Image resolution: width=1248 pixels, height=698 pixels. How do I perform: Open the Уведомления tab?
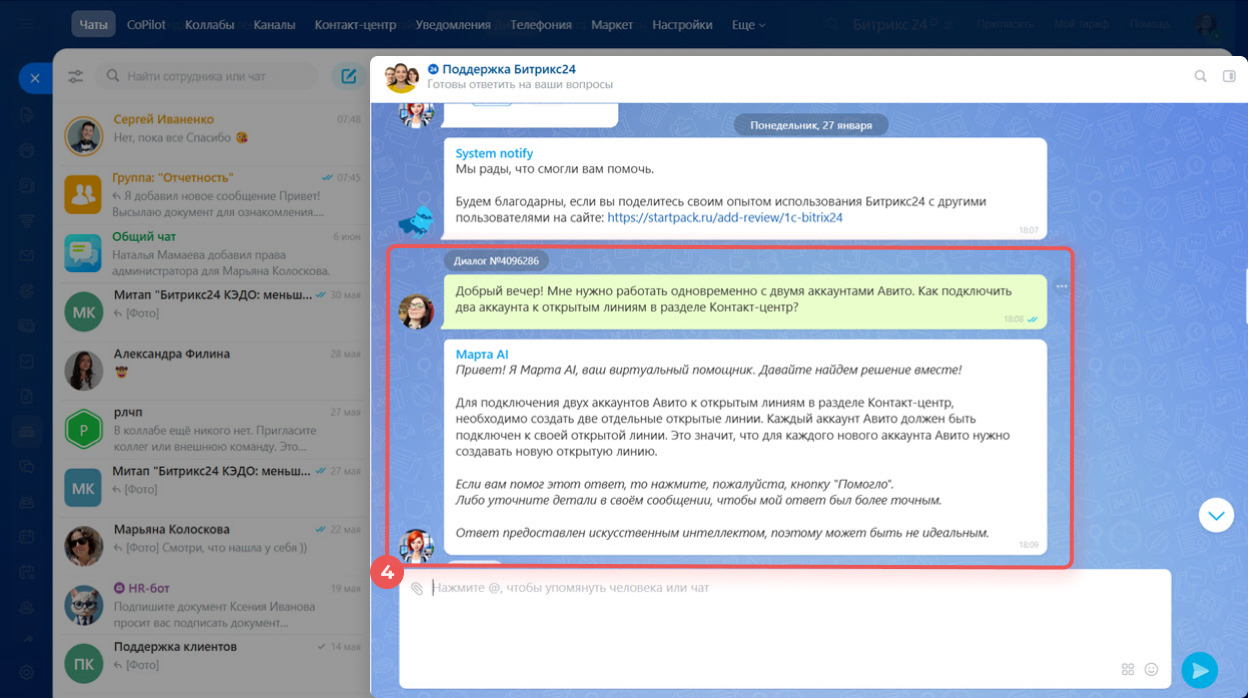click(x=453, y=24)
